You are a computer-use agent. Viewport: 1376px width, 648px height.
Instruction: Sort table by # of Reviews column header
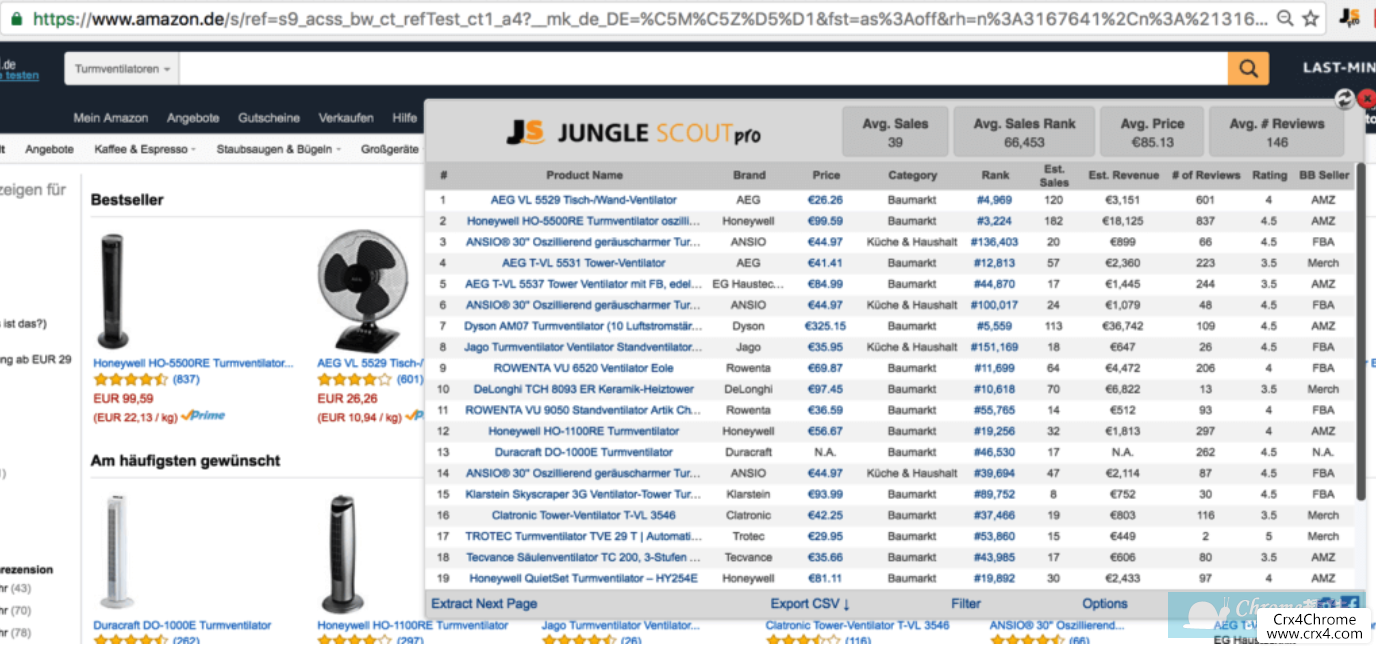point(1205,175)
